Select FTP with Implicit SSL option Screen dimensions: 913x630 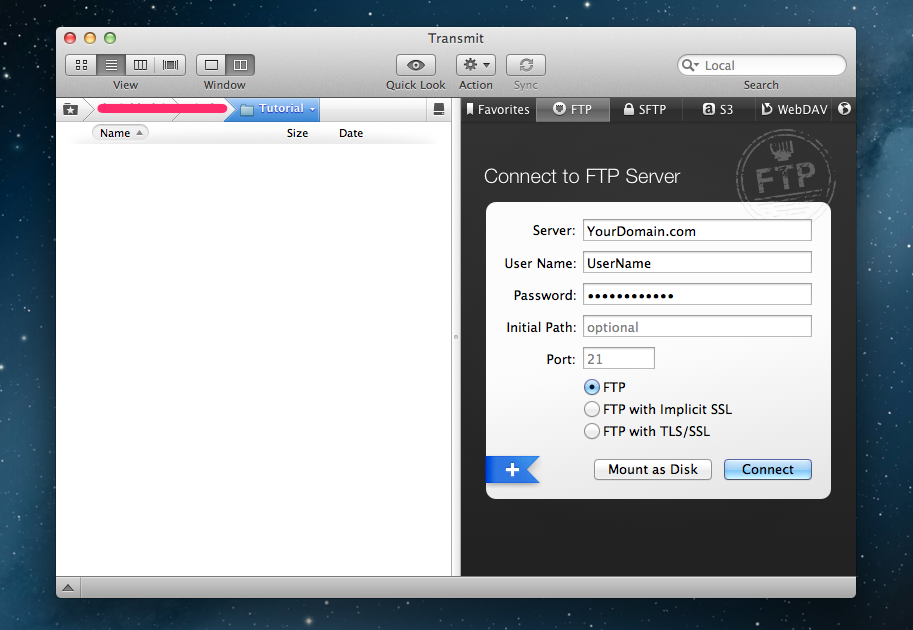[592, 409]
